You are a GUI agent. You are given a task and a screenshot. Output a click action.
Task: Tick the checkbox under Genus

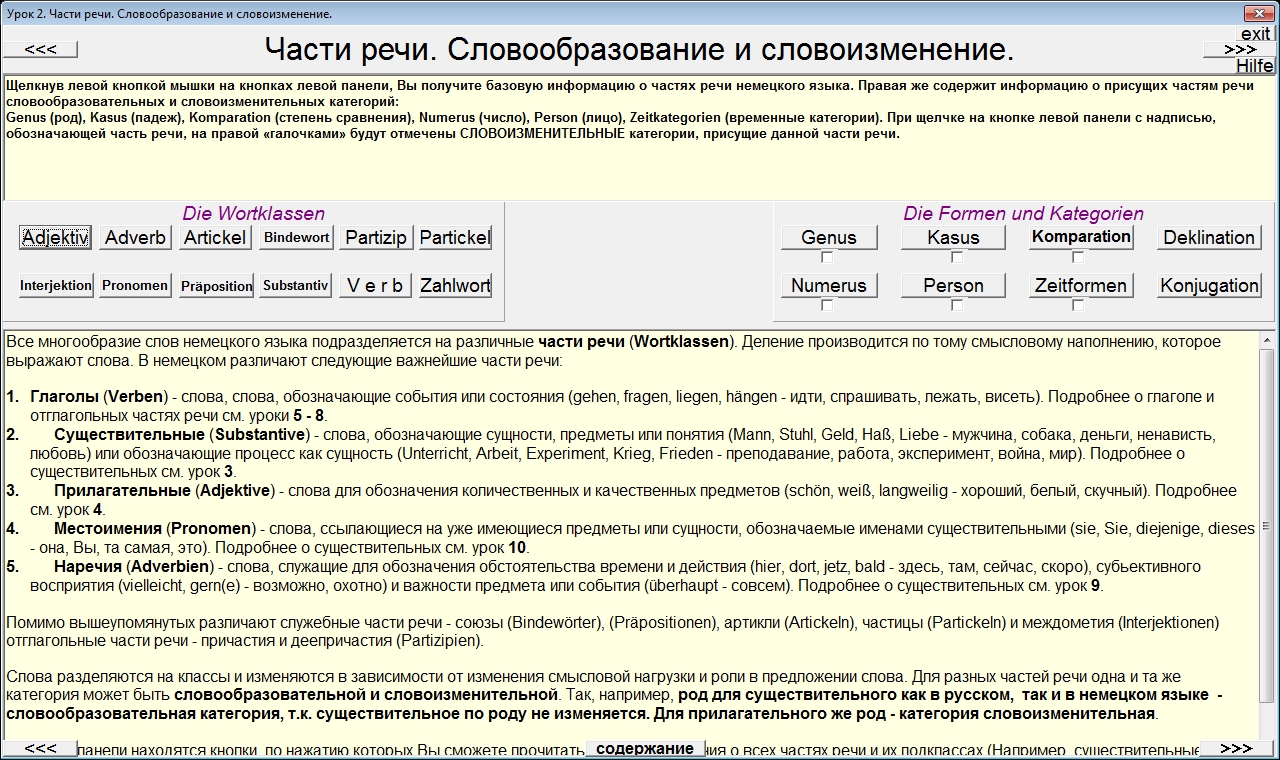[x=827, y=257]
